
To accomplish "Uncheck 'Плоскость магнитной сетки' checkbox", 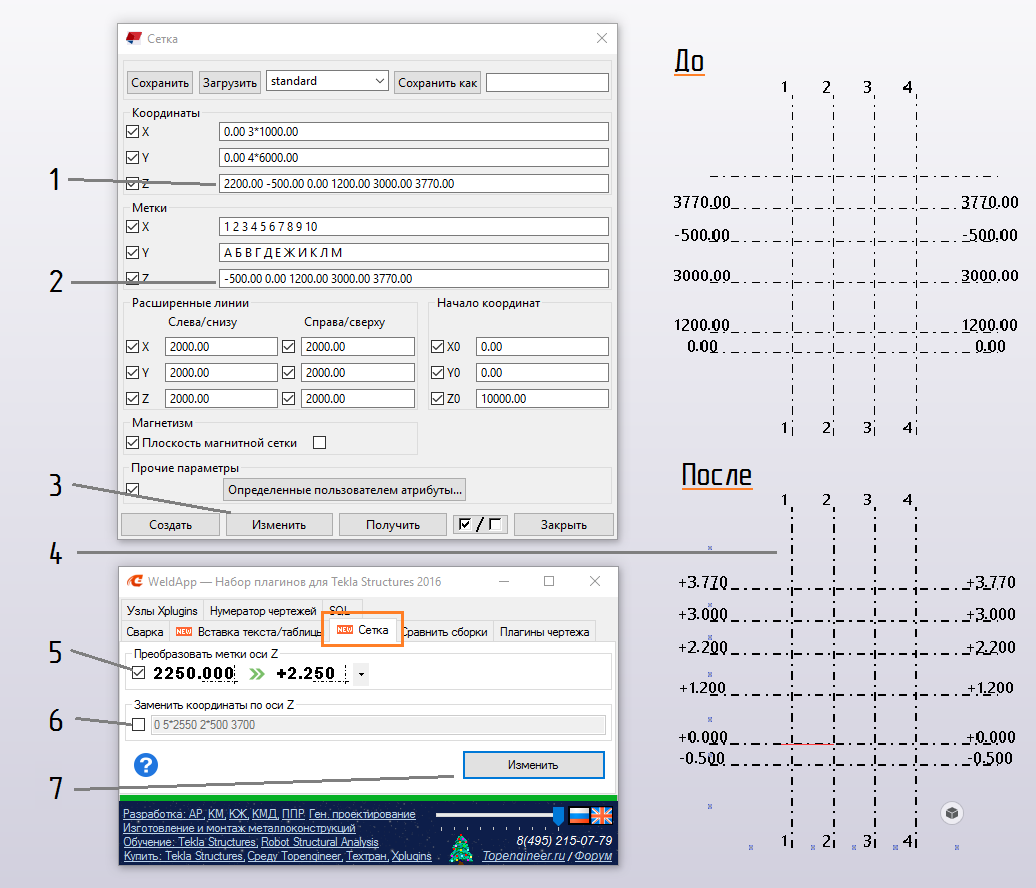I will click(133, 443).
